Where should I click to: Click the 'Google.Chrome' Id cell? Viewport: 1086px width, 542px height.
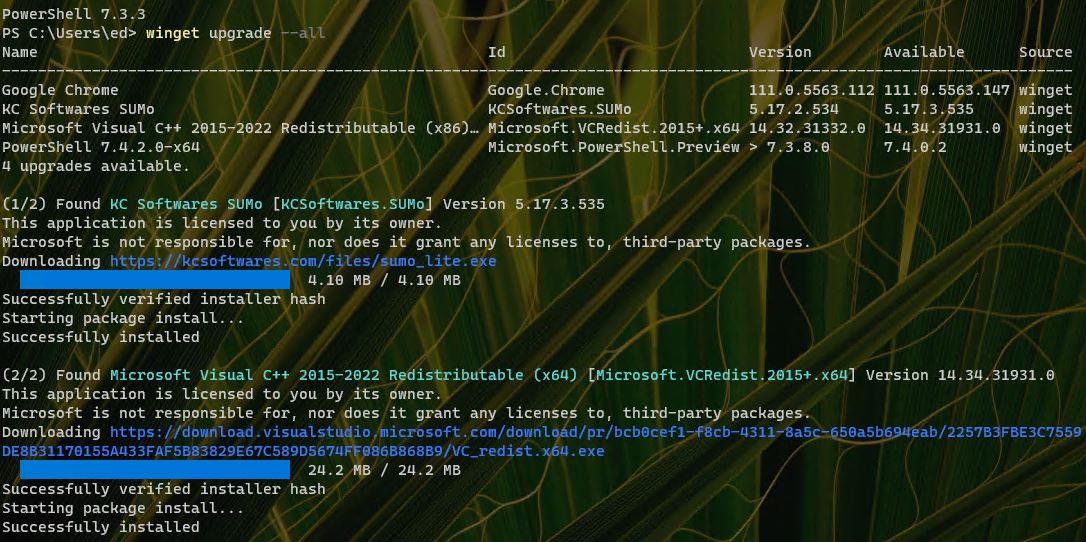coord(546,90)
